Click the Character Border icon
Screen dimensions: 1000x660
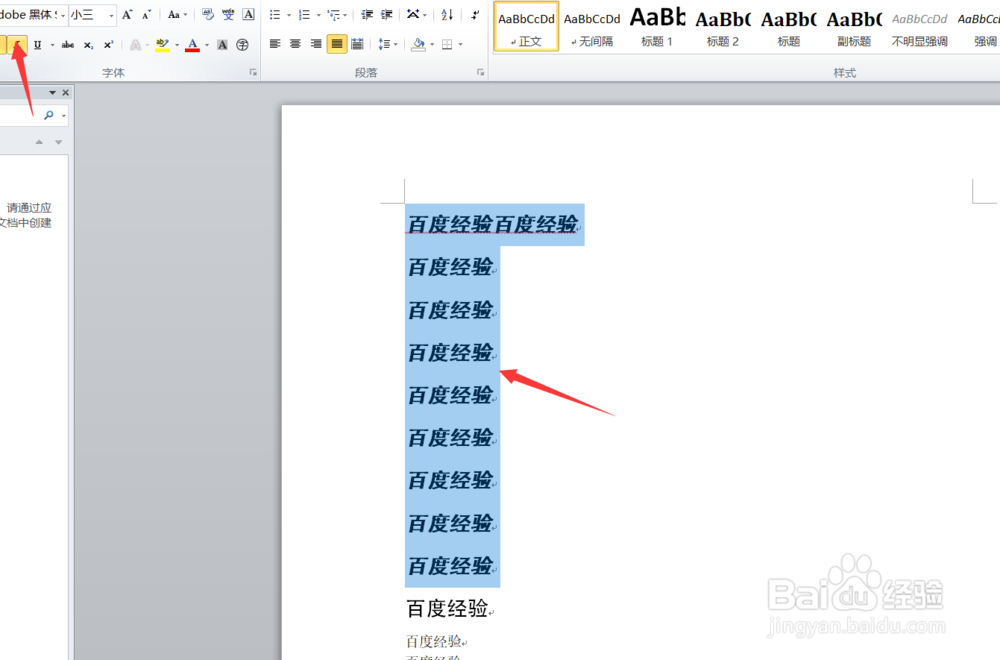pos(249,15)
